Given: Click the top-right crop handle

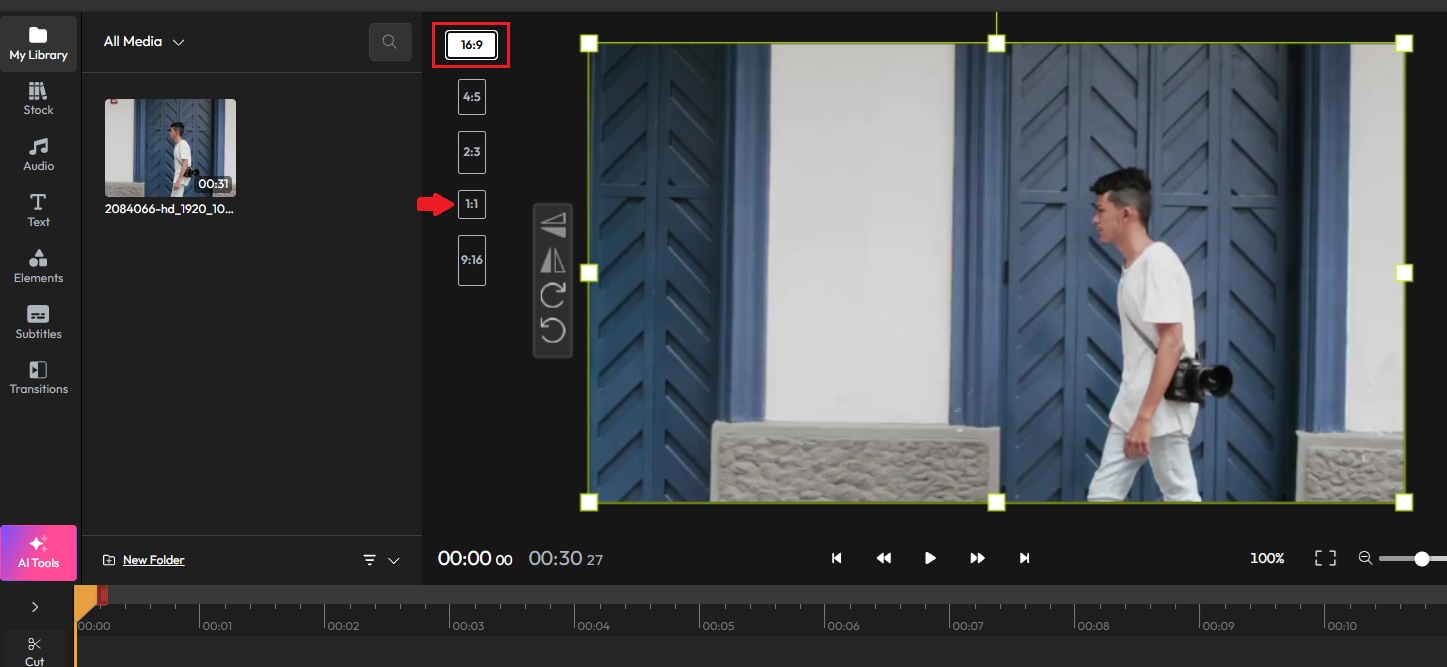Looking at the screenshot, I should coord(1404,43).
